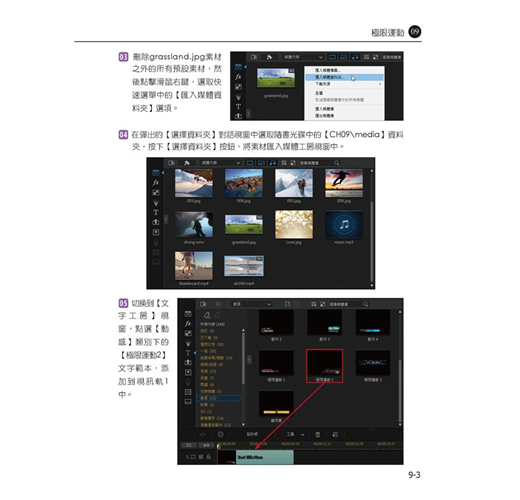Click the teal title clip on timeline
Viewport: 520px width, 500px height.
click(x=265, y=457)
